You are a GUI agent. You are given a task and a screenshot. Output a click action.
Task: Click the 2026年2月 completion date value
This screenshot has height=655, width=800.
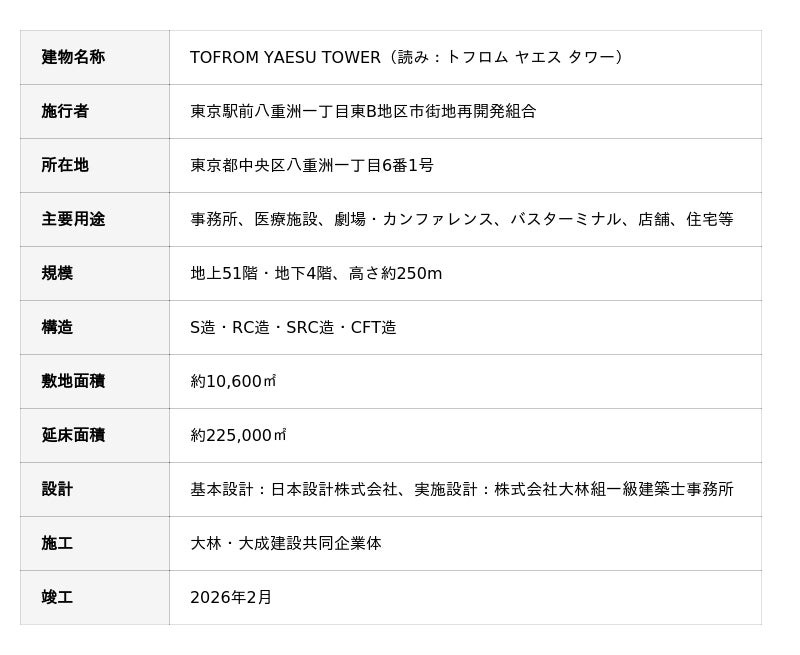tap(231, 597)
